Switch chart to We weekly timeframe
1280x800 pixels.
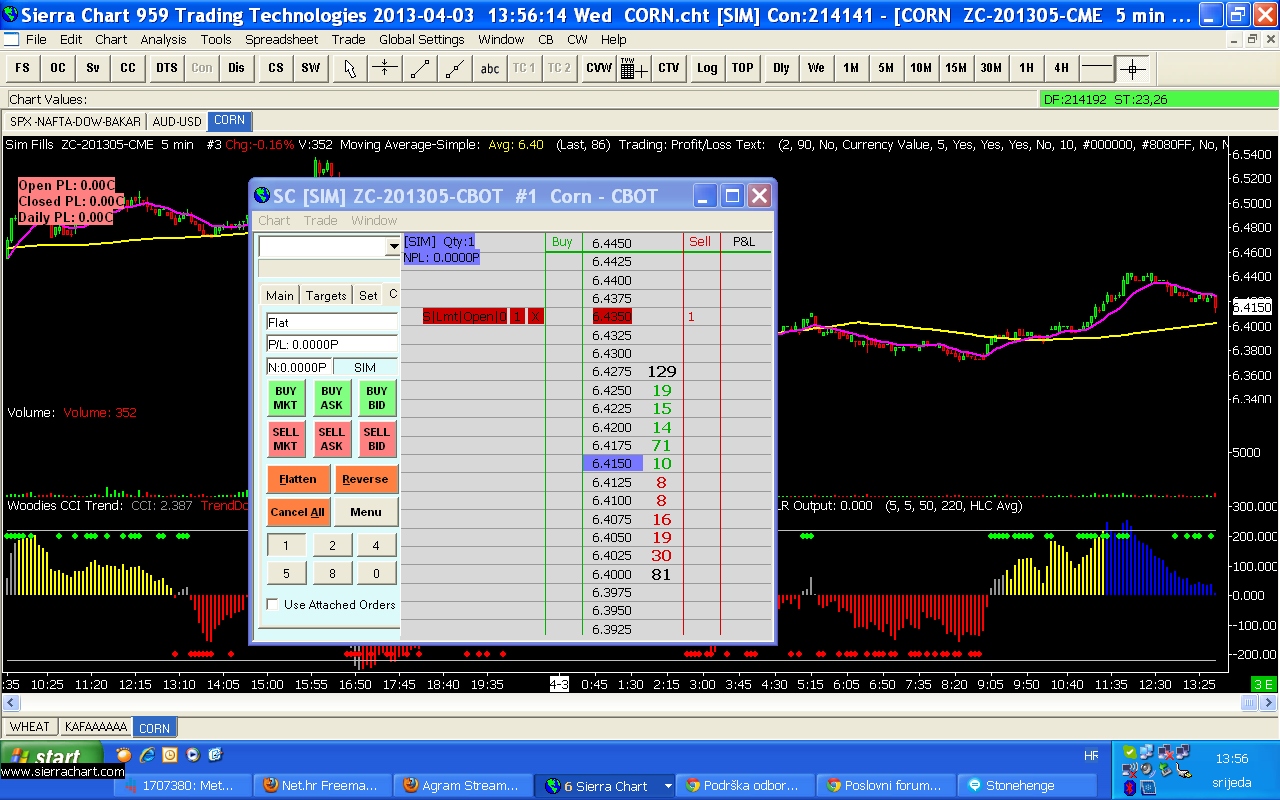point(816,68)
